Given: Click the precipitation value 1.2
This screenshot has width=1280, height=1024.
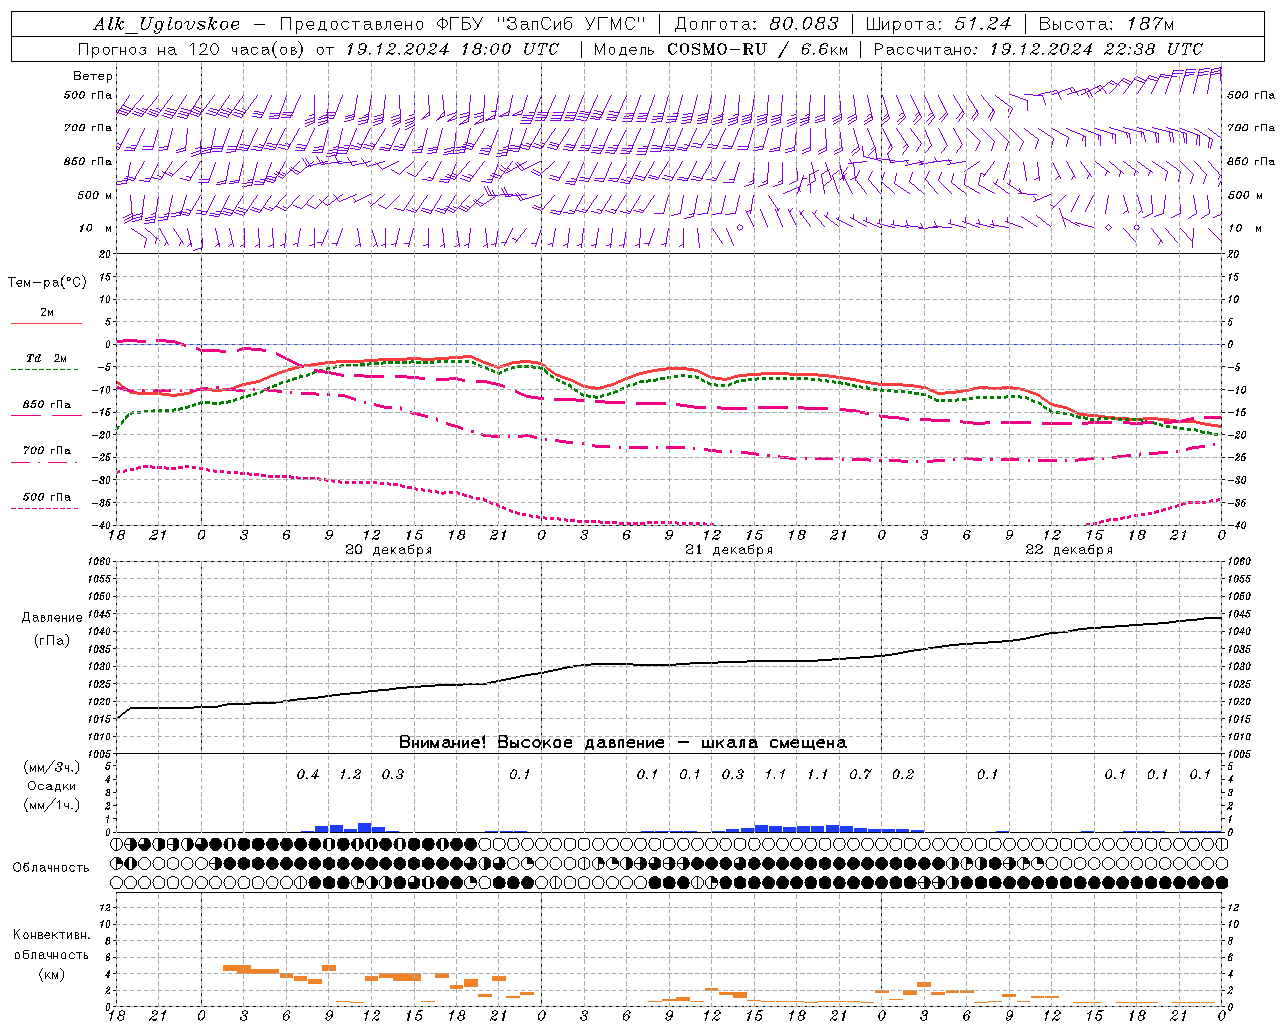Looking at the screenshot, I should point(350,774).
